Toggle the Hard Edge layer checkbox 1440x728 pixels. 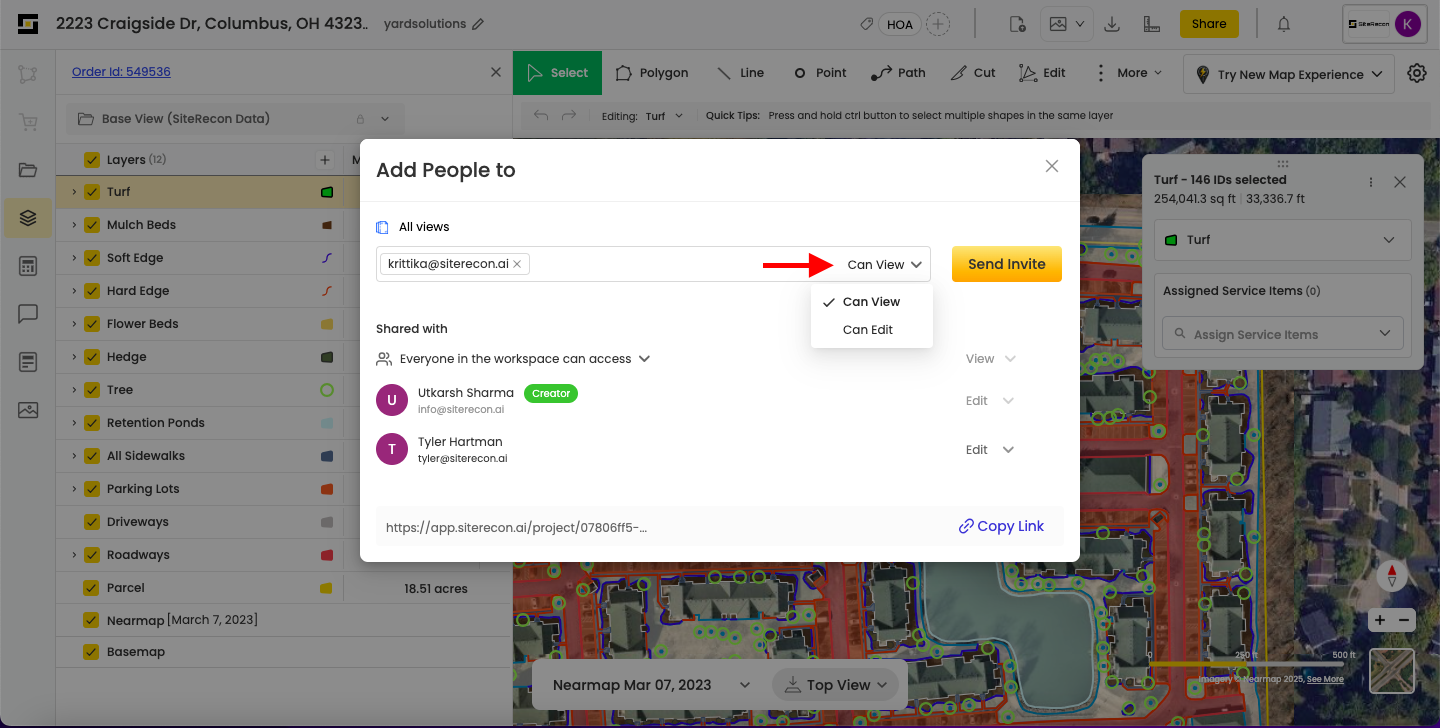click(x=92, y=291)
